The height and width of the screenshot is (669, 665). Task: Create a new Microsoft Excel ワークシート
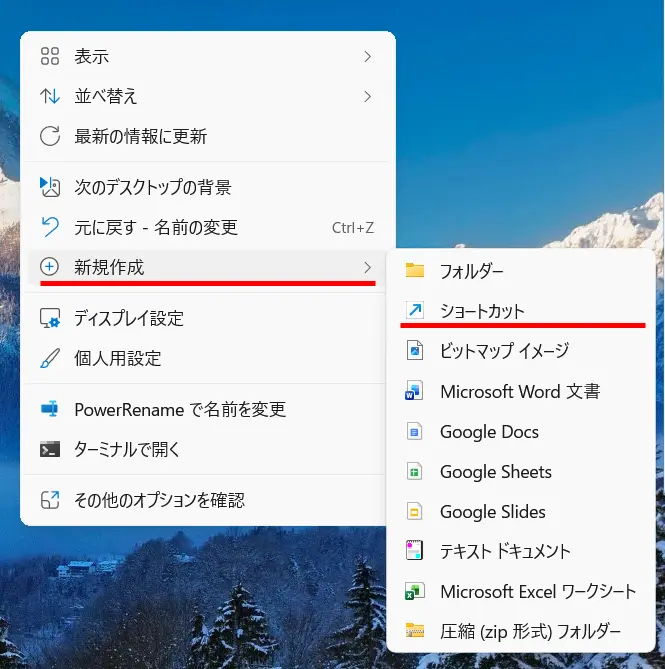click(x=521, y=591)
